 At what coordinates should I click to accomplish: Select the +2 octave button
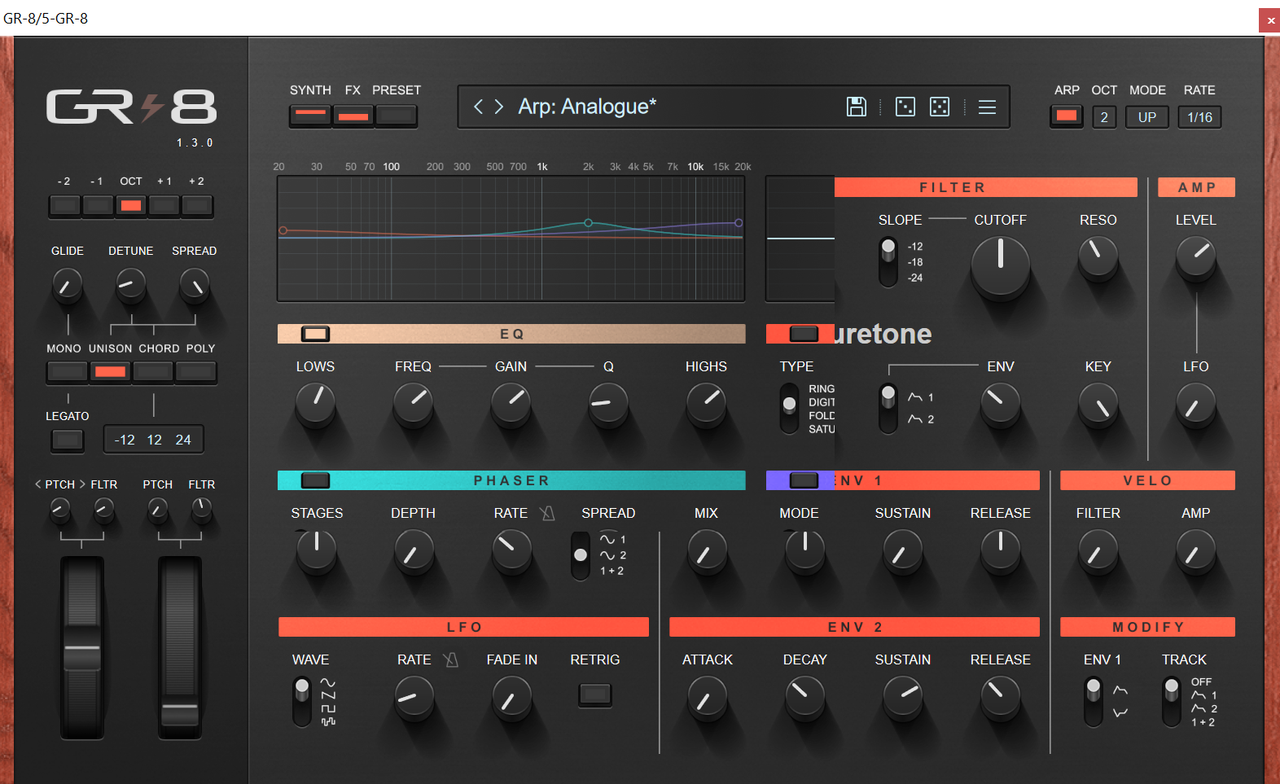pos(197,206)
